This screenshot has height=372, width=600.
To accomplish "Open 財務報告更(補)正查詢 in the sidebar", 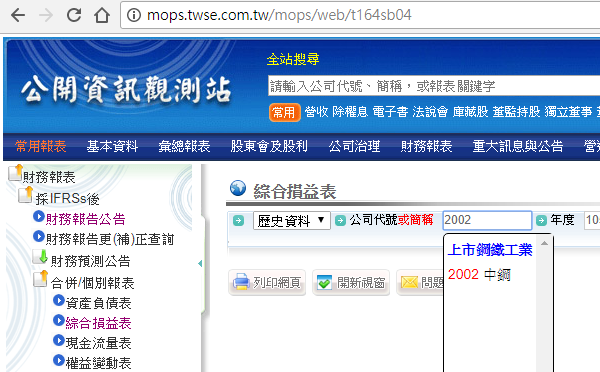I will [110, 239].
